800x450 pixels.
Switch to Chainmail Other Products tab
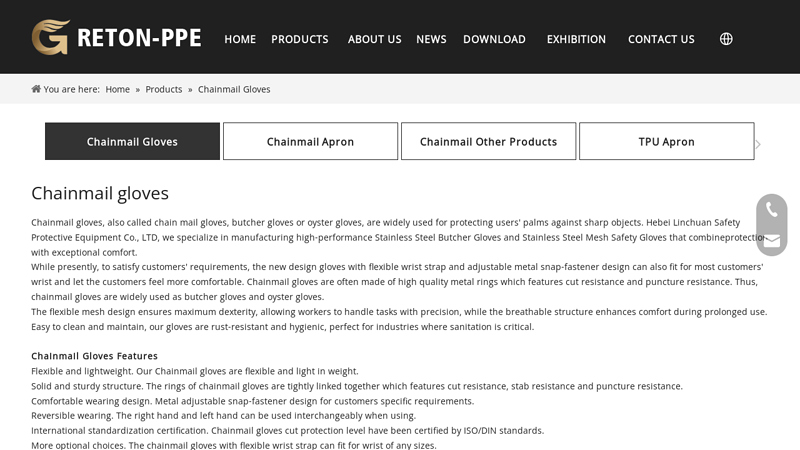(488, 142)
